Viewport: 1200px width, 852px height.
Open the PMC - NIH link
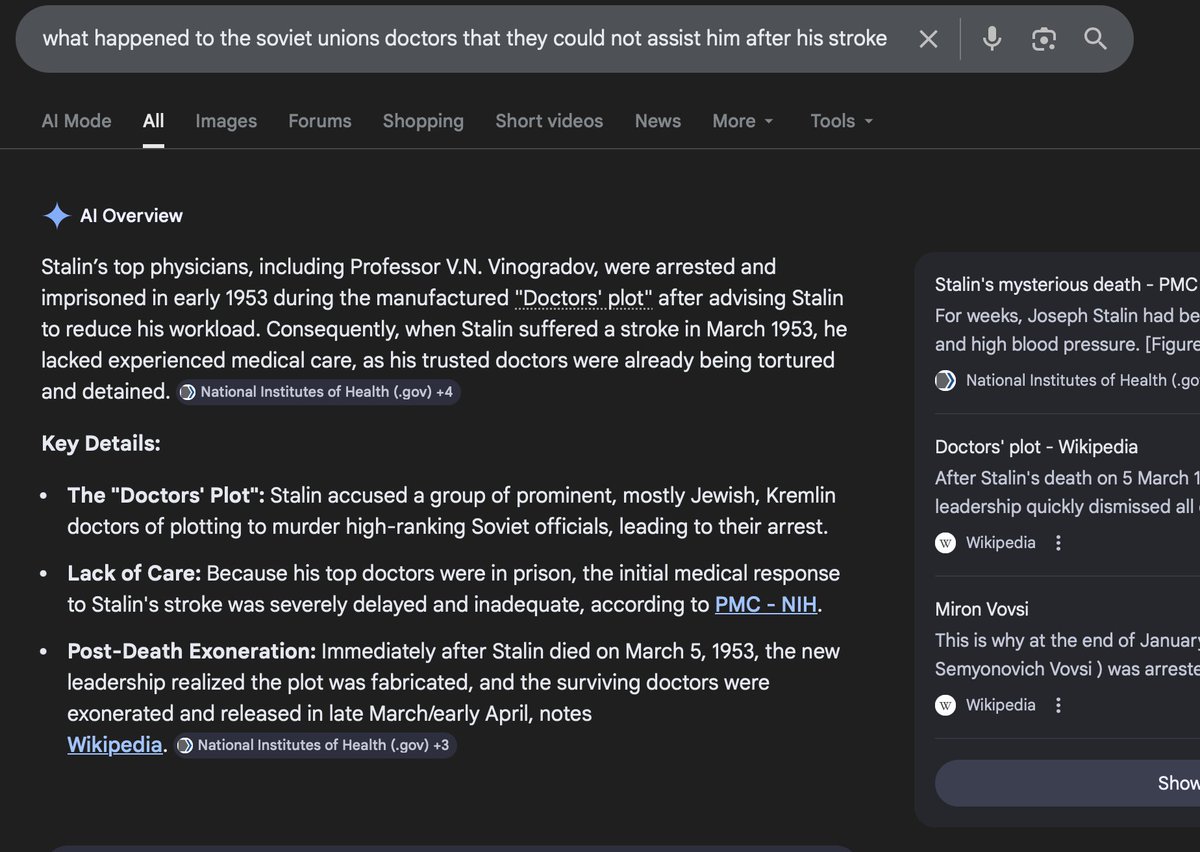coord(768,605)
